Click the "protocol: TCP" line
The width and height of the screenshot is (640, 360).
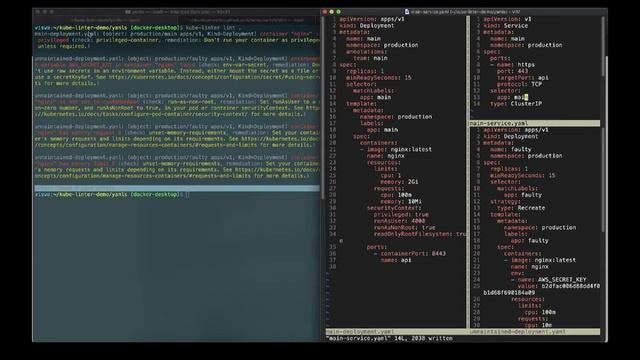pos(520,84)
